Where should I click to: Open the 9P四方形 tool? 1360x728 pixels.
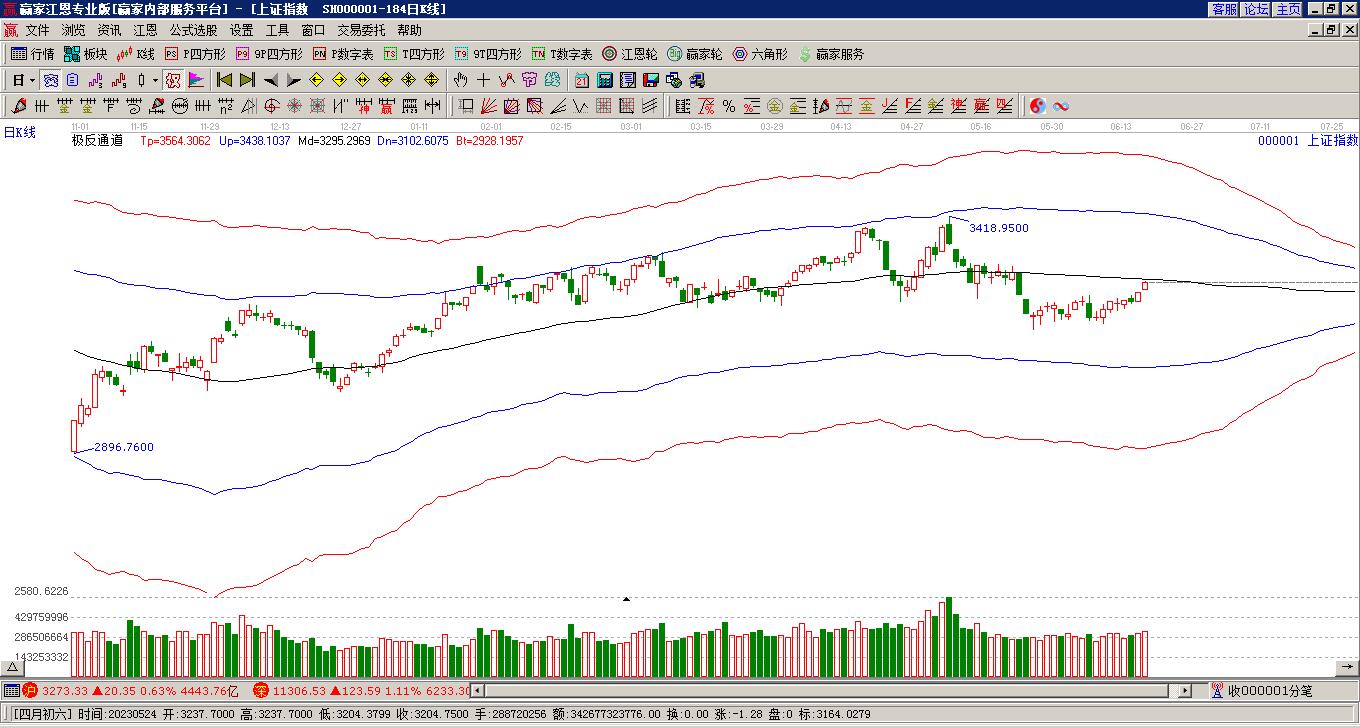click(x=268, y=54)
